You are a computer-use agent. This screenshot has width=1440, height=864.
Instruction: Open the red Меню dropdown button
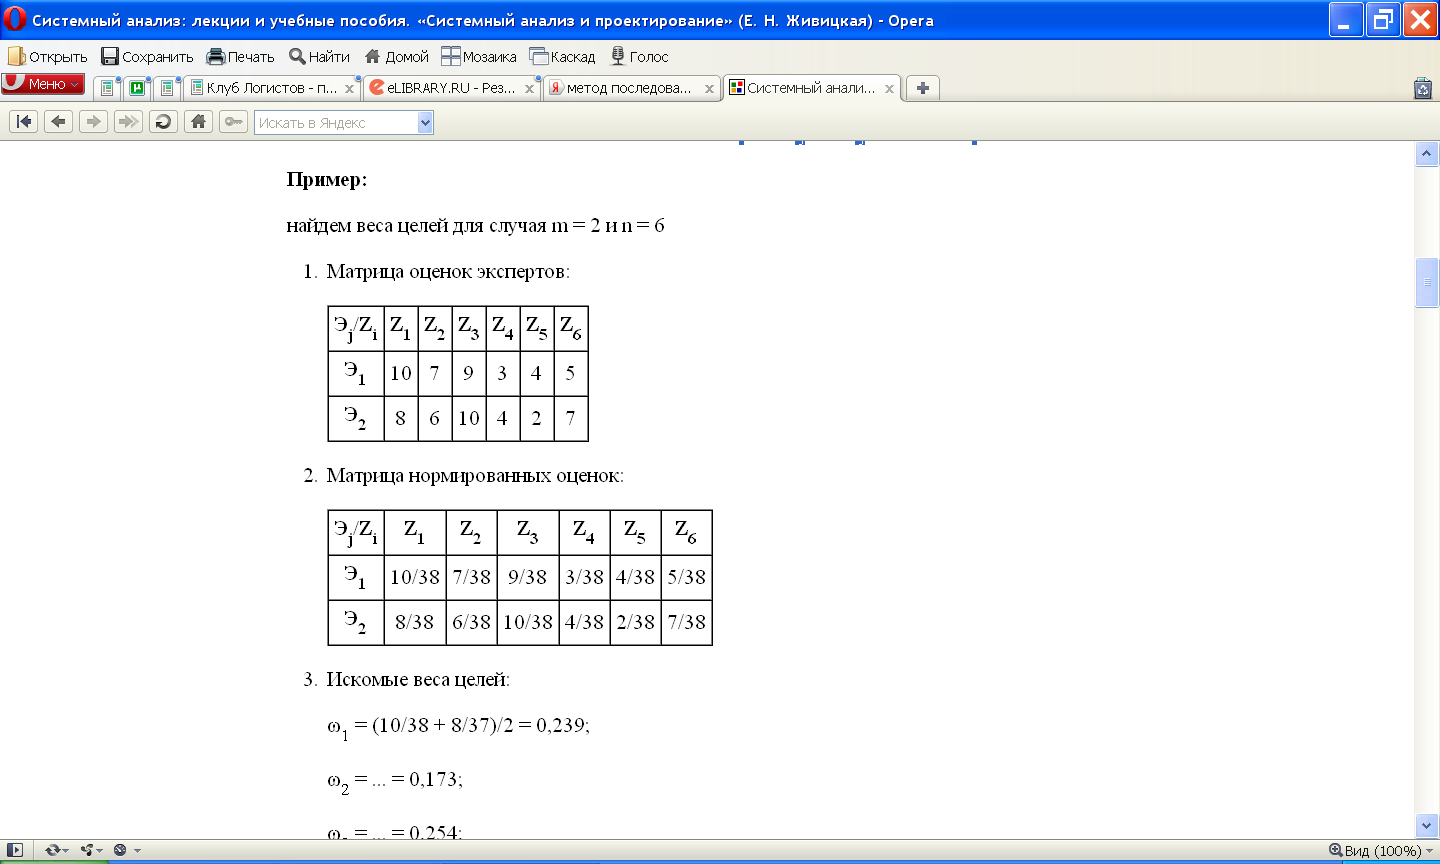tap(43, 84)
